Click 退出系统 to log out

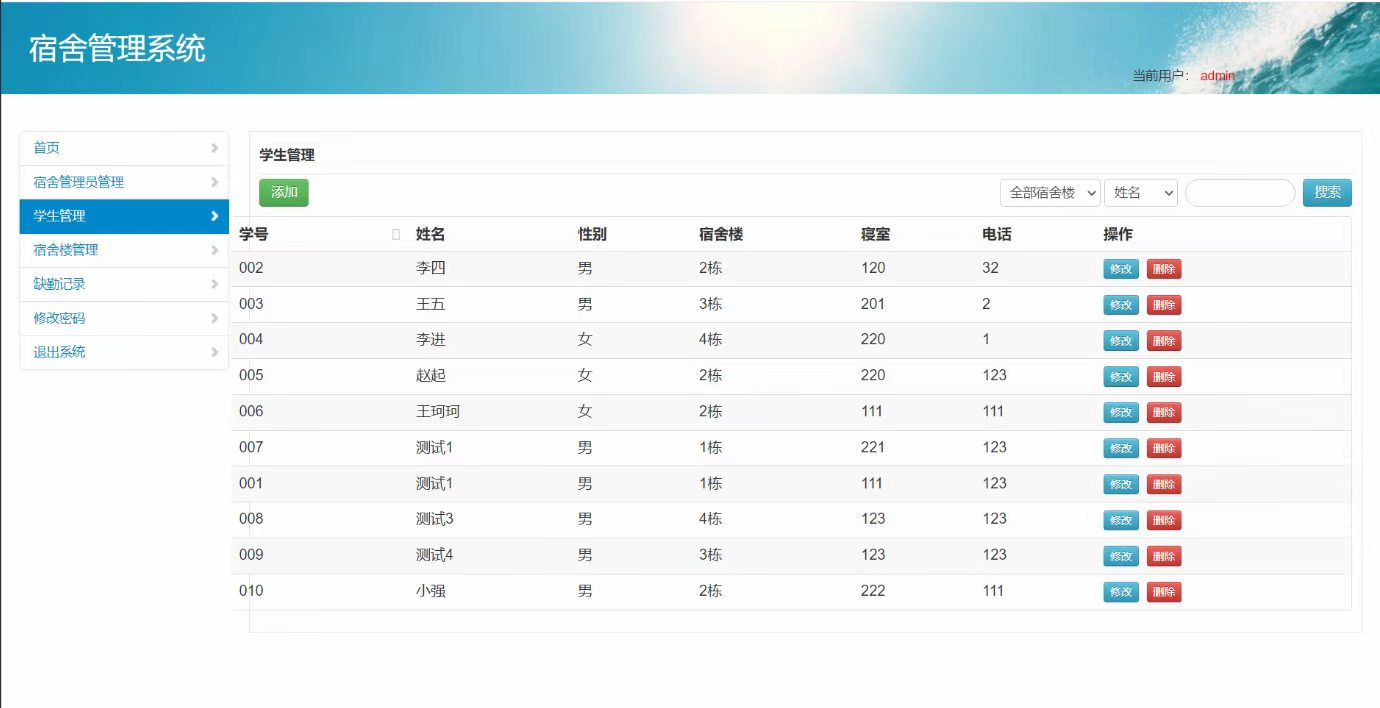click(124, 352)
